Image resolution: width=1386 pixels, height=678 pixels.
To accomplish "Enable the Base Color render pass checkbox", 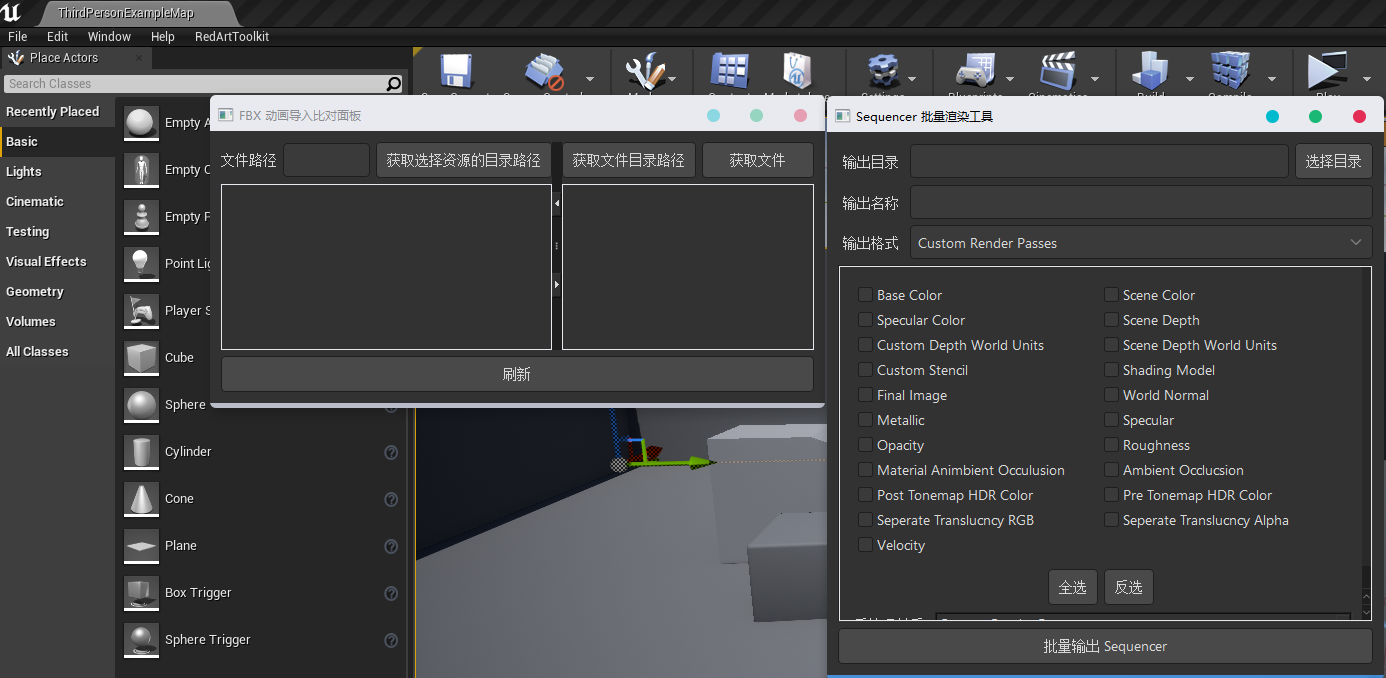I will pos(865,295).
